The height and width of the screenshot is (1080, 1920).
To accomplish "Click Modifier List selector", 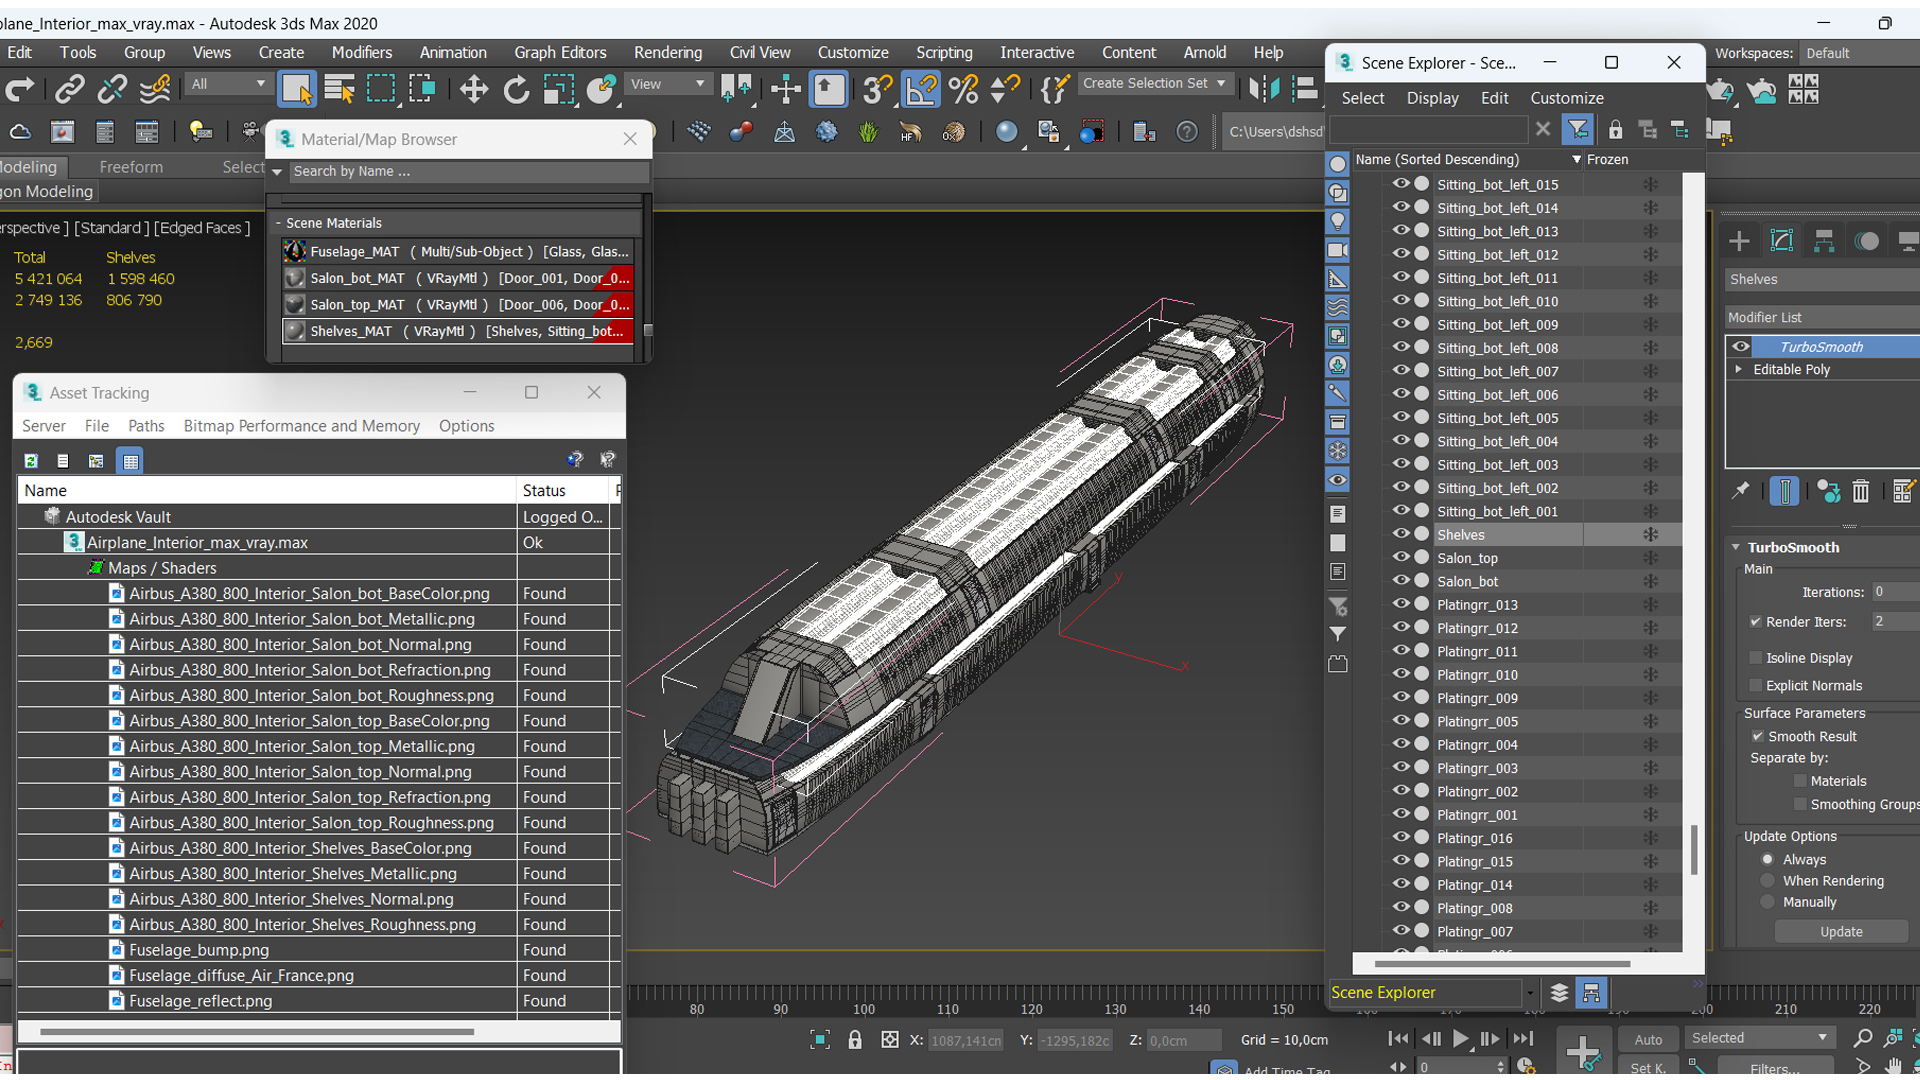I will click(1822, 317).
